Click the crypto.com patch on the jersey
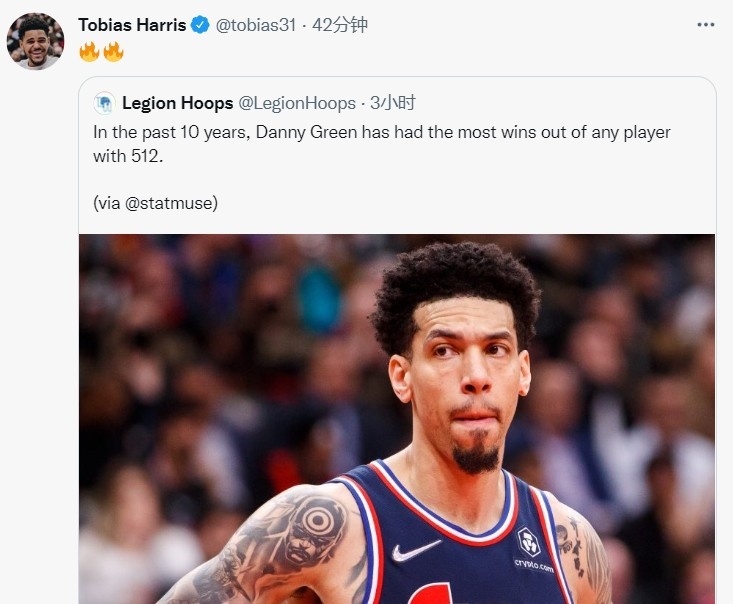This screenshot has width=733, height=604. pyautogui.click(x=532, y=549)
